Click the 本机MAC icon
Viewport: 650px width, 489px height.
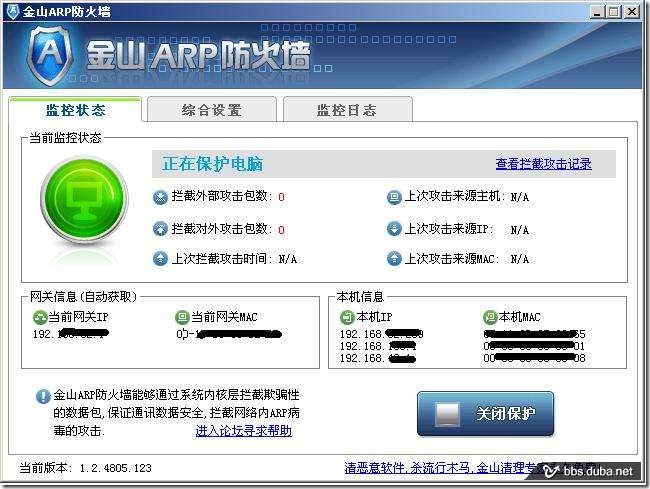click(x=490, y=317)
